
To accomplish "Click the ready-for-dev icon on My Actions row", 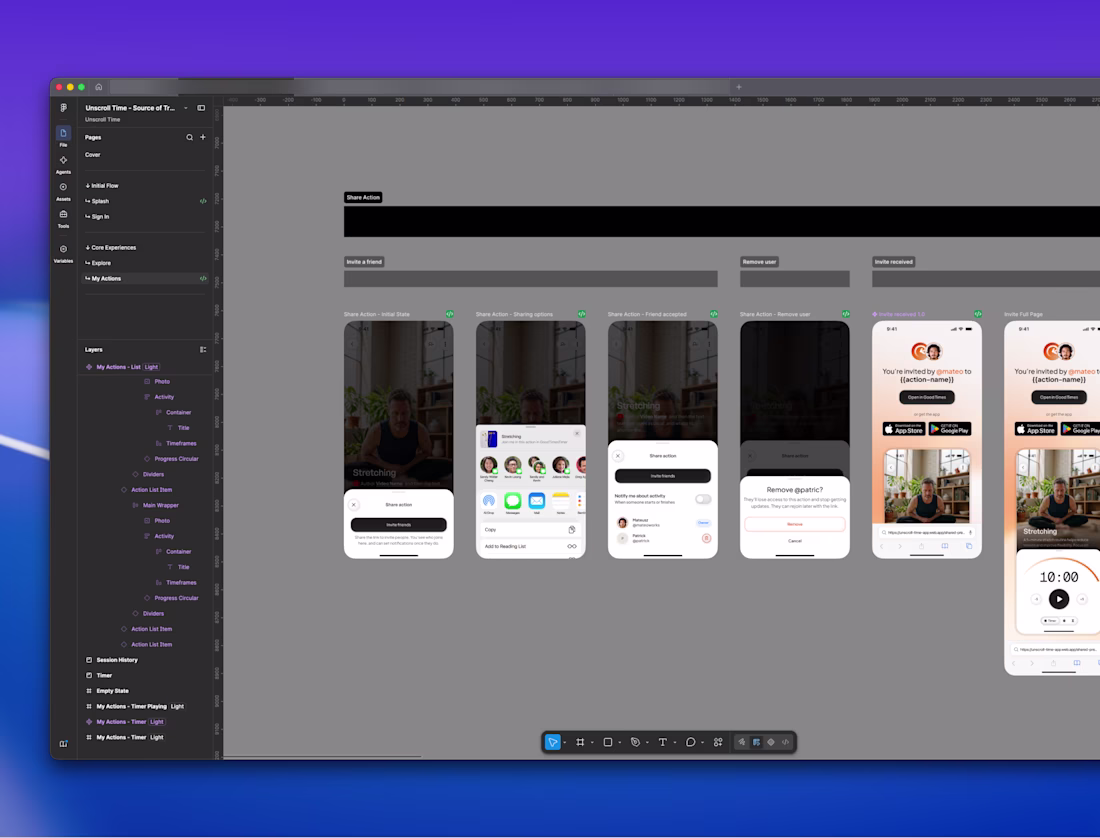I will [203, 278].
